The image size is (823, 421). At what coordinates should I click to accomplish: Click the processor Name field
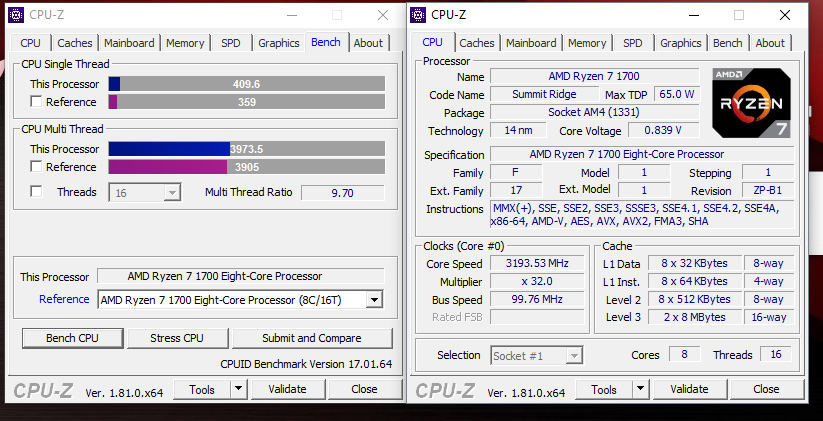pos(594,76)
